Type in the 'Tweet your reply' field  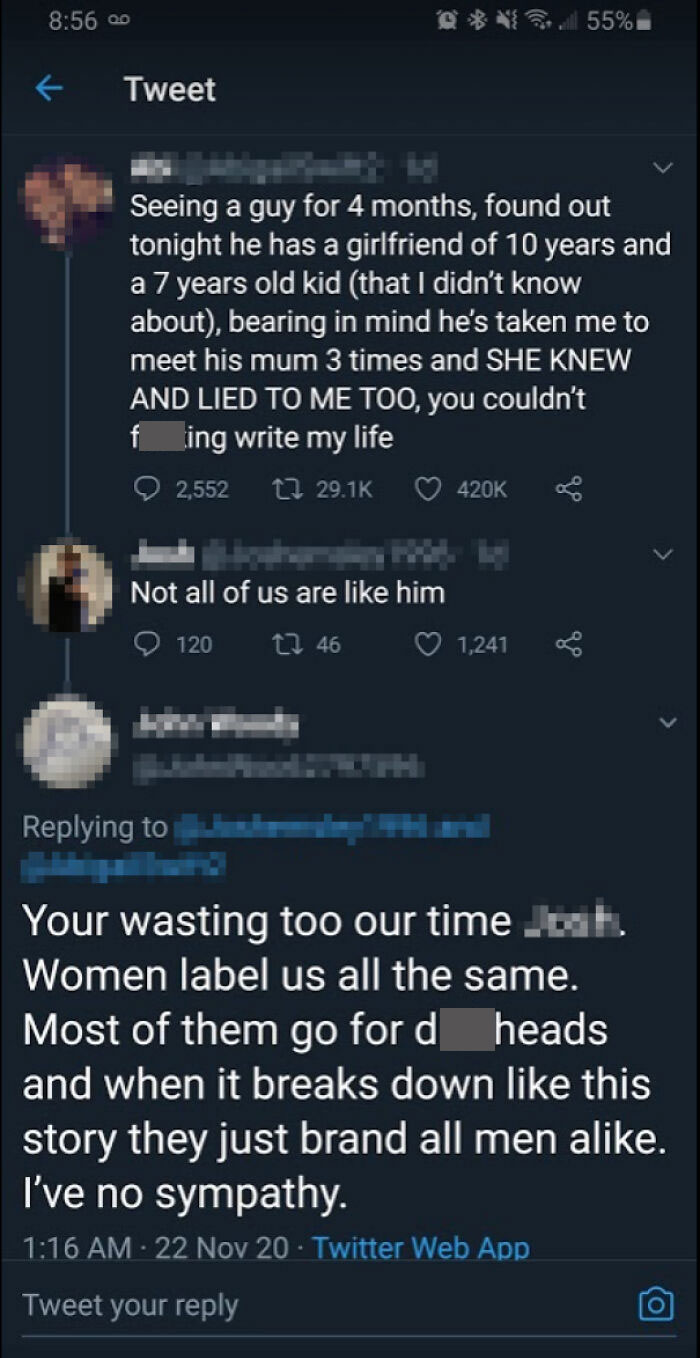click(x=300, y=1305)
